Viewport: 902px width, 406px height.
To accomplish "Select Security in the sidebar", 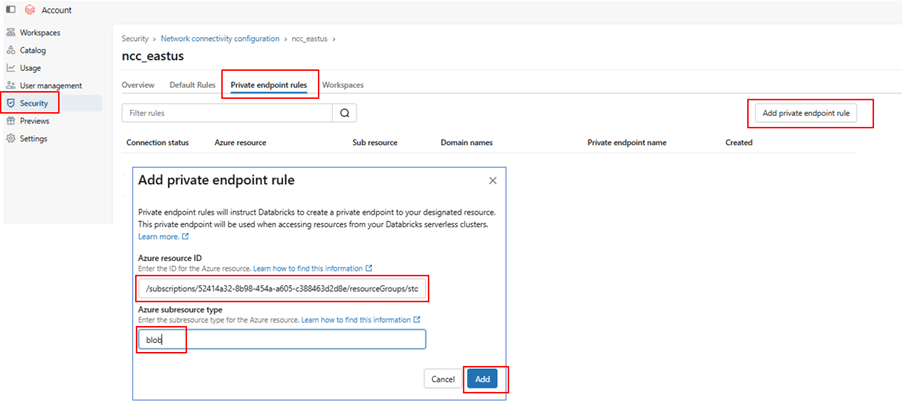I will pos(33,103).
